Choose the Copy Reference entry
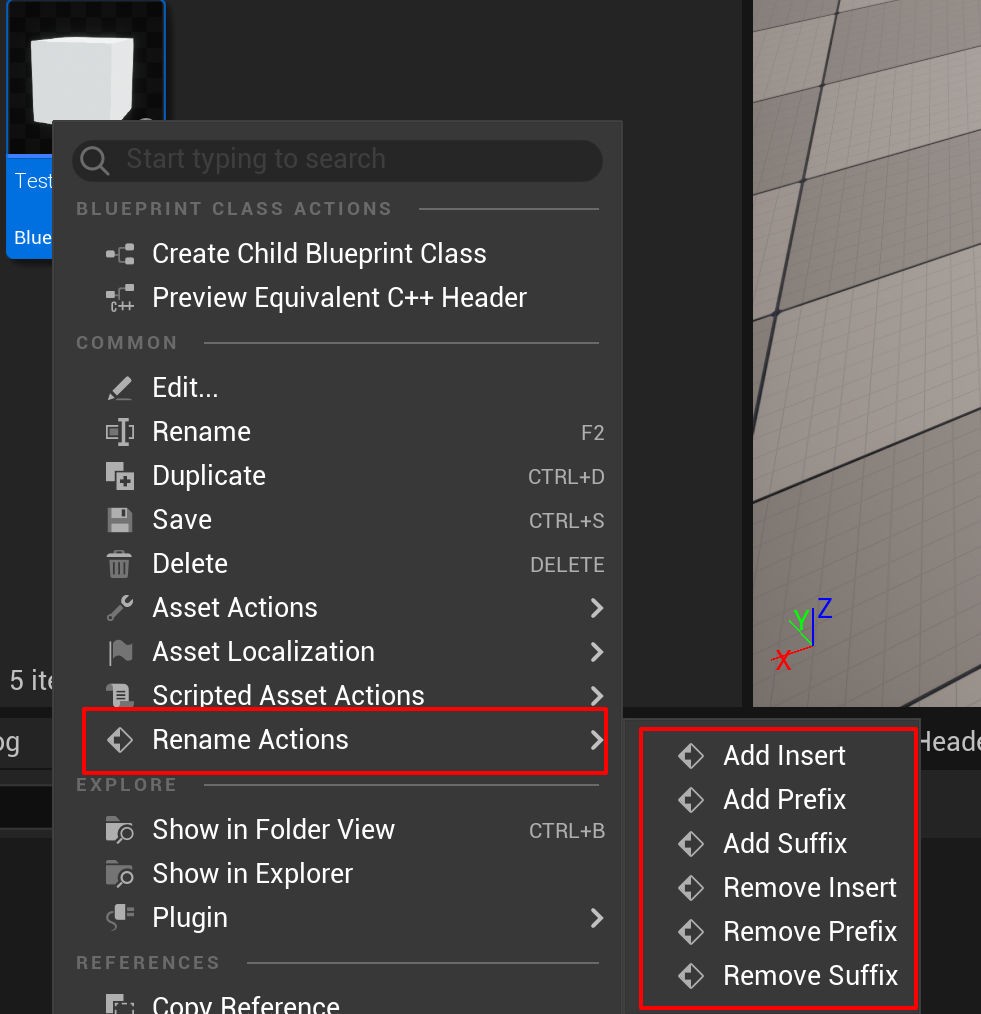This screenshot has height=1014, width=981. 338,1002
